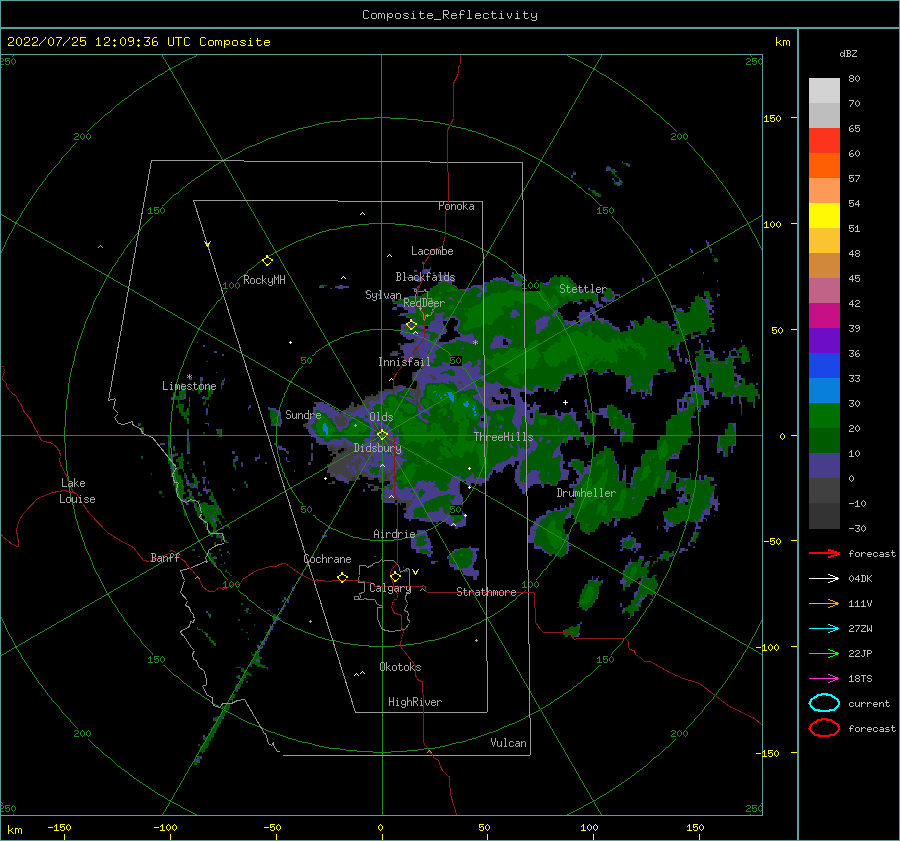
Task: Click the Banff label
Action: (x=165, y=557)
